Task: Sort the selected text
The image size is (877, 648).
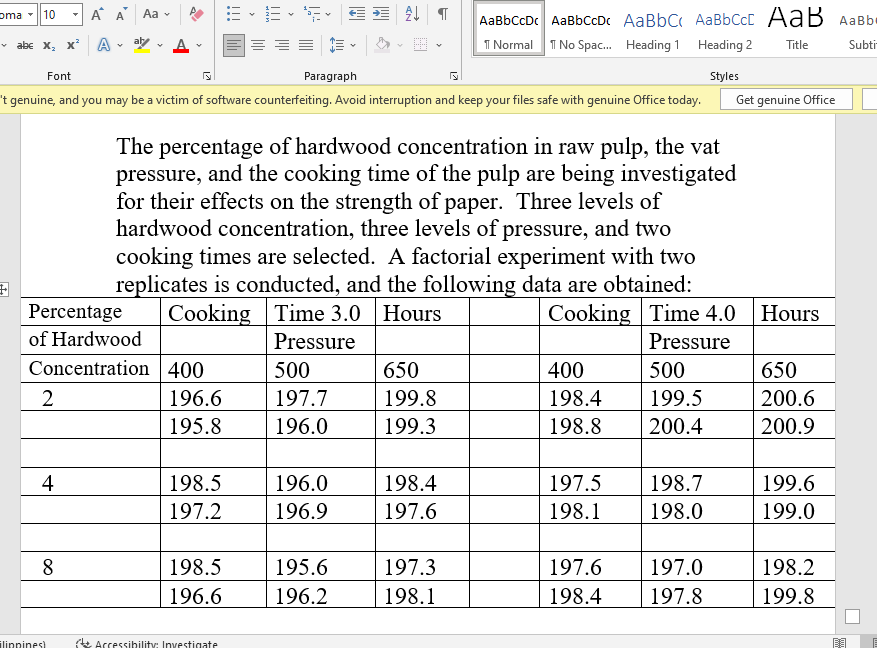Action: coord(412,14)
